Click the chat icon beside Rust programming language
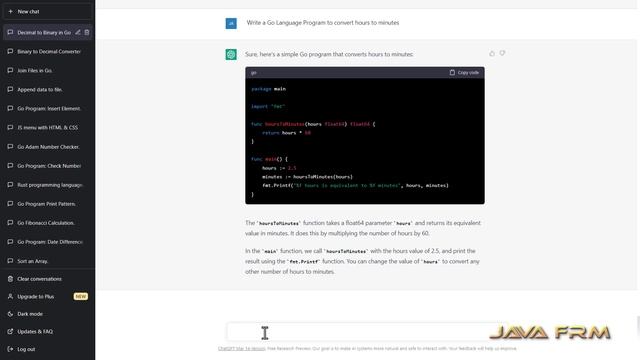640x360 pixels. (x=10, y=185)
